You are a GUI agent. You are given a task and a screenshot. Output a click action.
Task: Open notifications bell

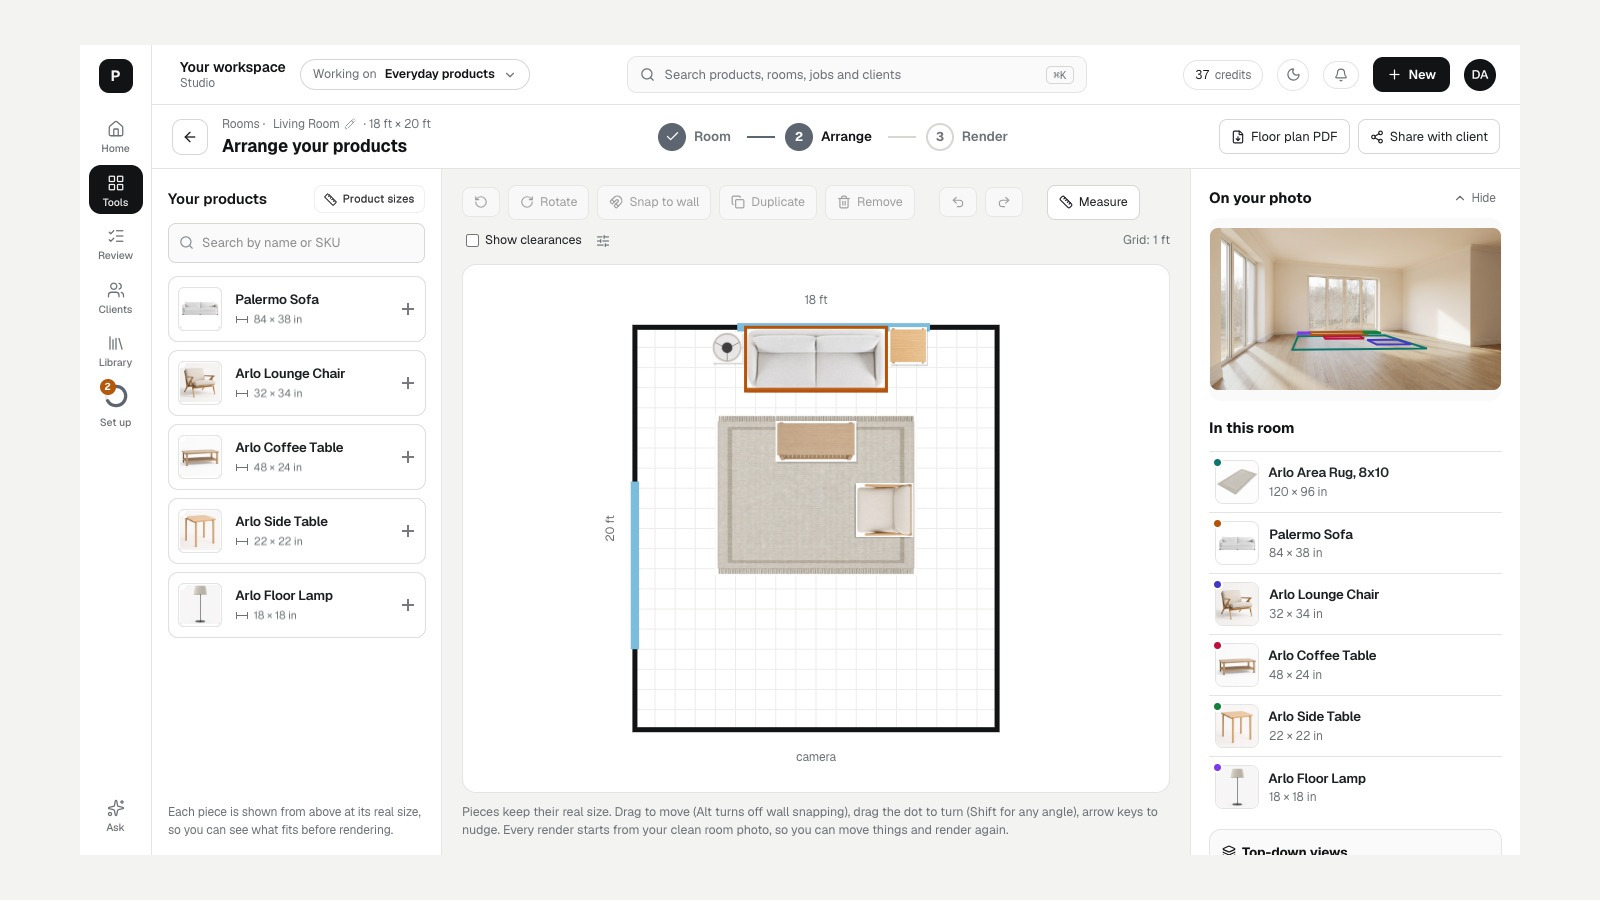pyautogui.click(x=1341, y=75)
